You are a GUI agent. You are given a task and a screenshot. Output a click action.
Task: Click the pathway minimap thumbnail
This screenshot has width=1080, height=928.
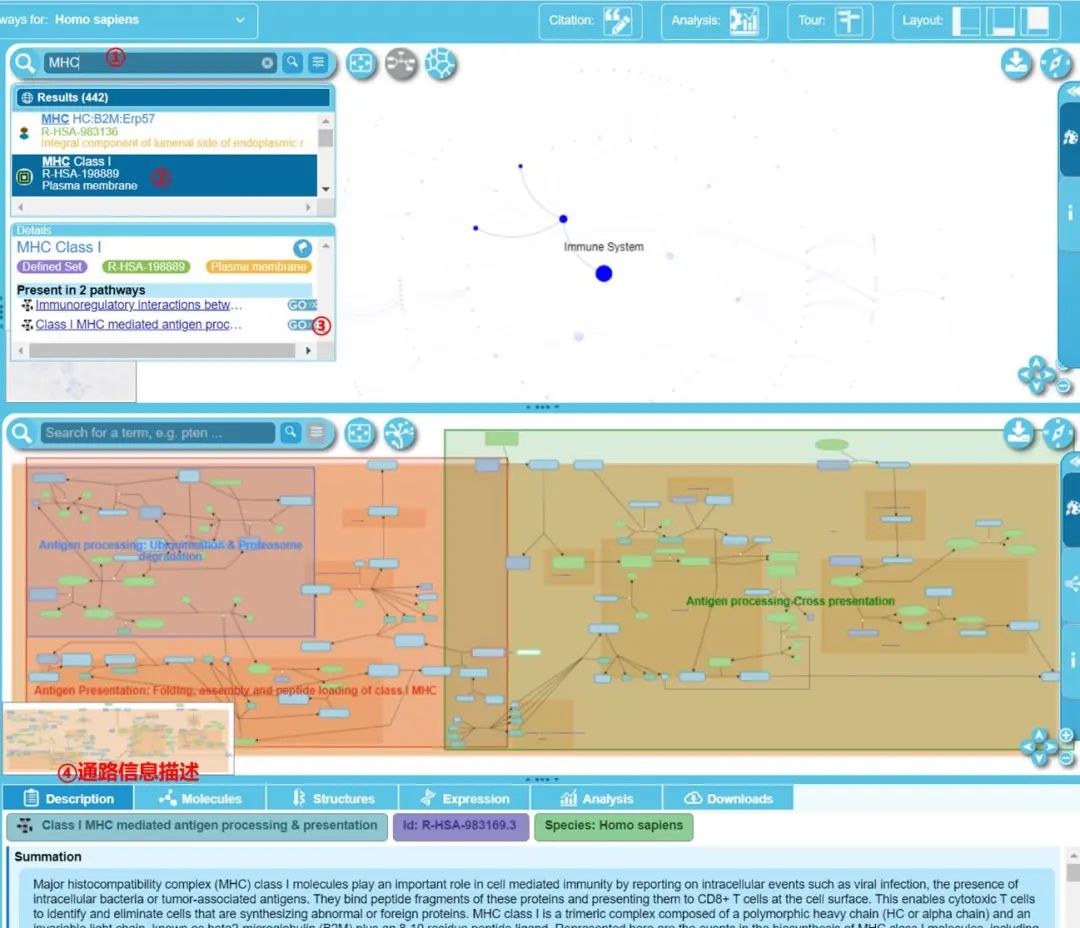coord(118,738)
